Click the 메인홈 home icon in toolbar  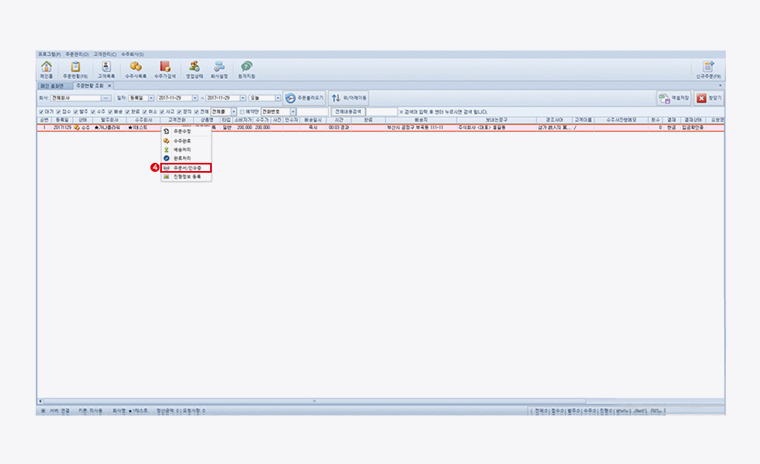click(47, 68)
